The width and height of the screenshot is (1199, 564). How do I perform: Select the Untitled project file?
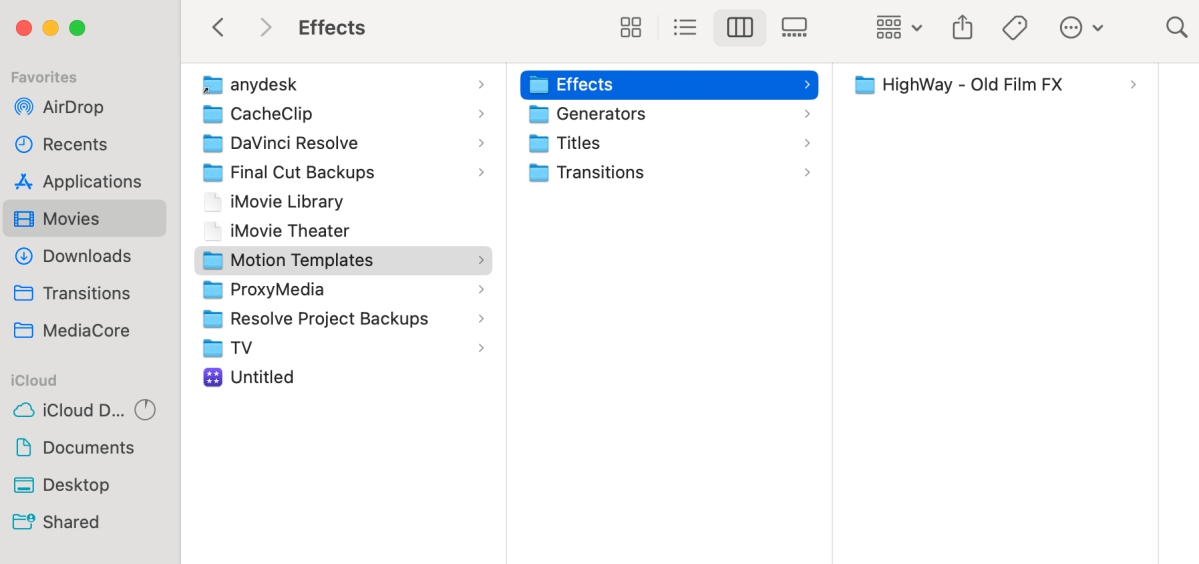pos(261,377)
